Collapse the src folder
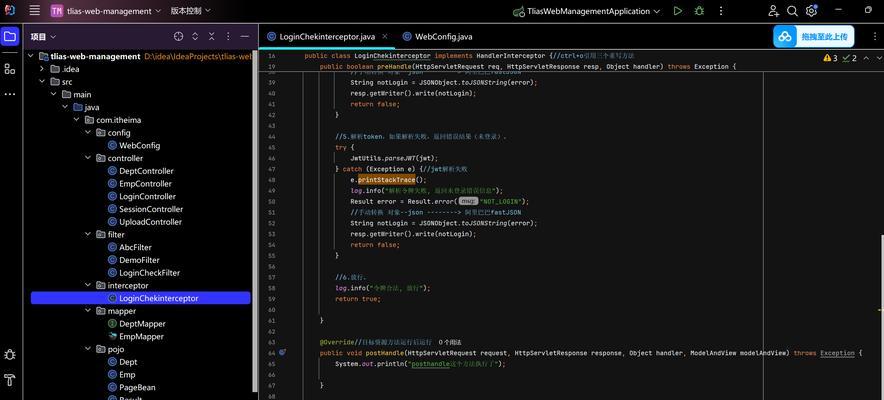Viewport: 884px width, 400px height. pos(42,82)
